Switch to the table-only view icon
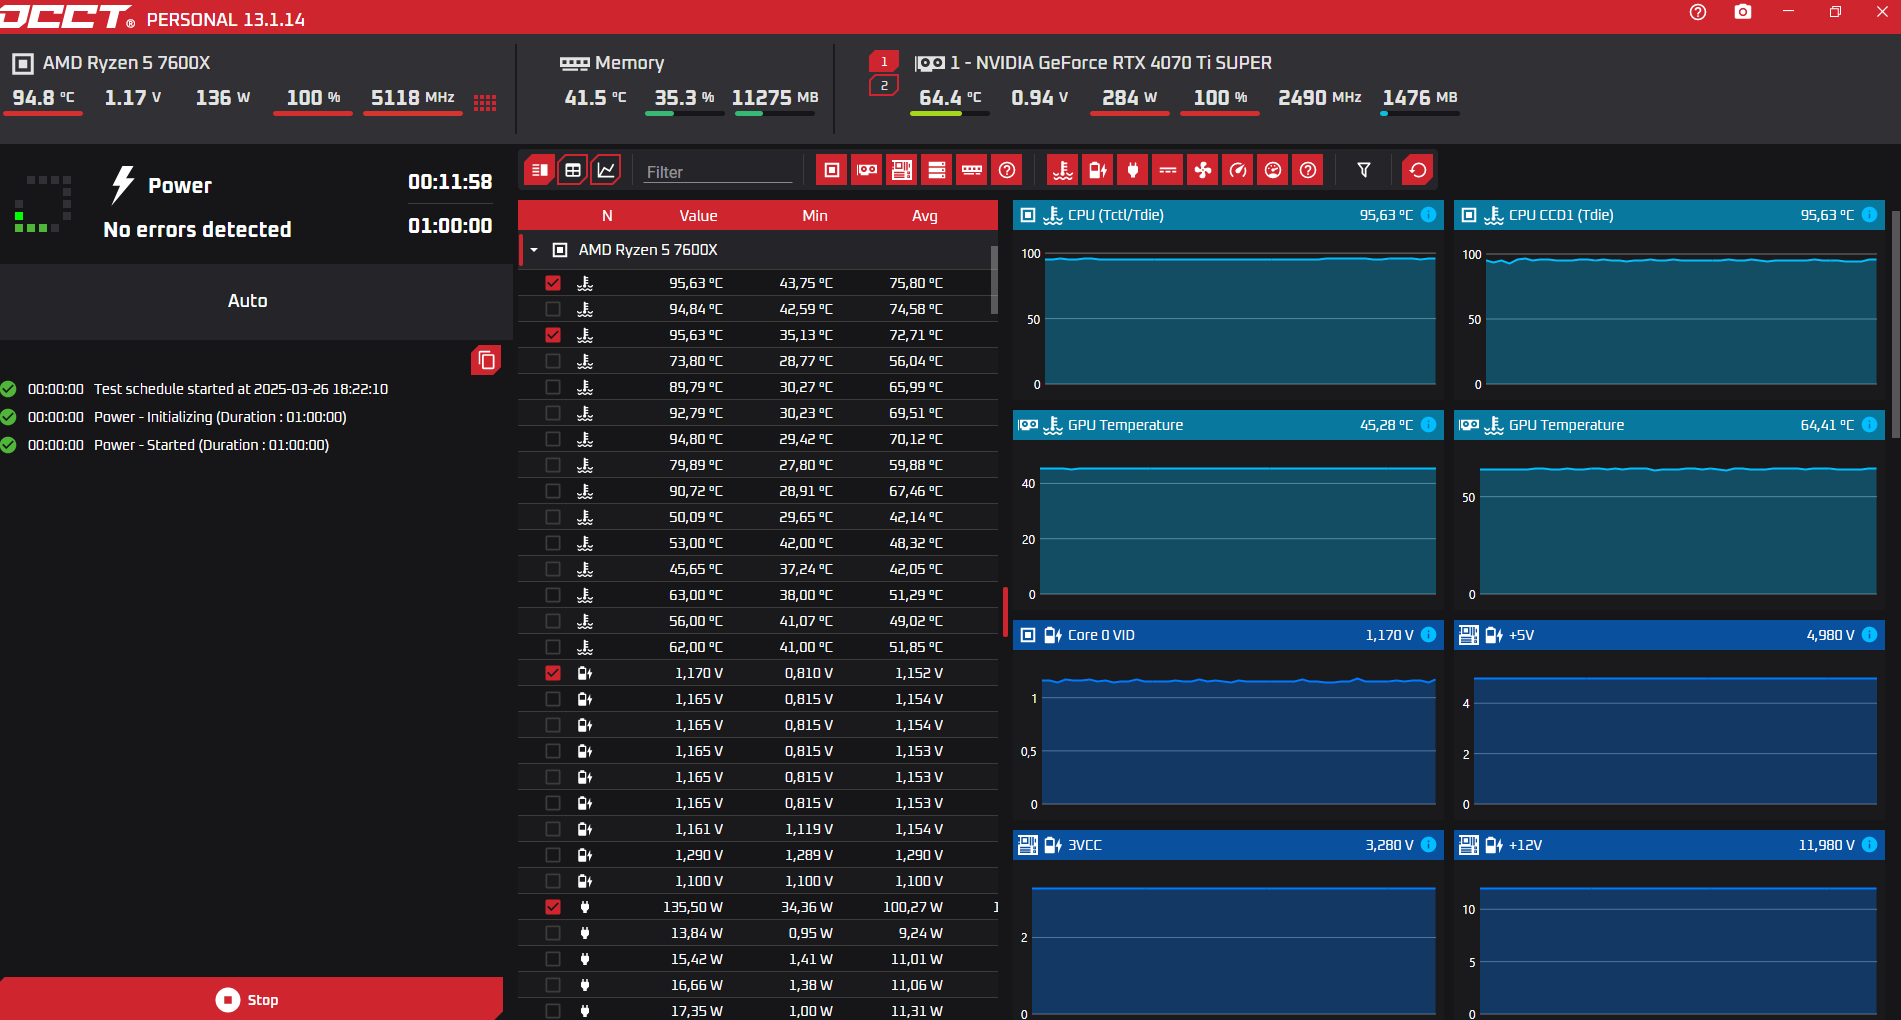This screenshot has height=1020, width=1901. tap(573, 170)
